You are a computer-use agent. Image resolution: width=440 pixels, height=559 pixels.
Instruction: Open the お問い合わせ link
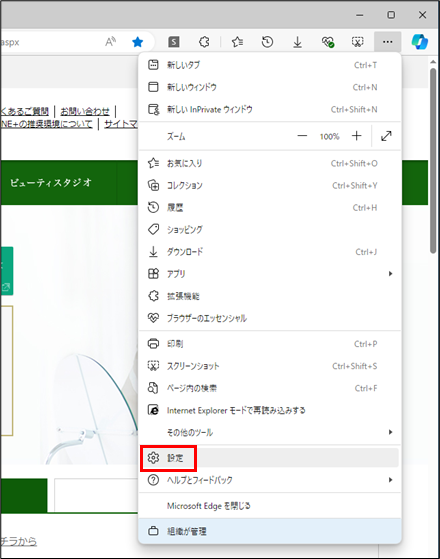tap(85, 111)
